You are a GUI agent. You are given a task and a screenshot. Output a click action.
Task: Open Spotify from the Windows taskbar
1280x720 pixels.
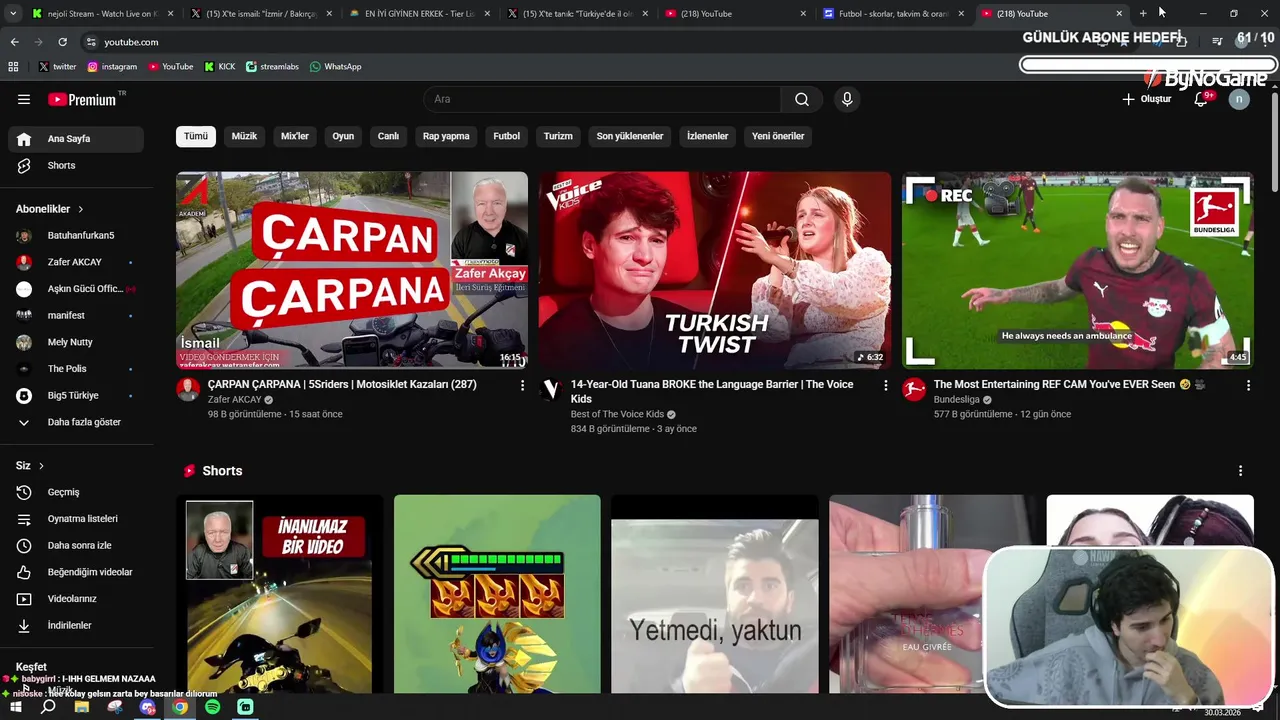pos(213,707)
